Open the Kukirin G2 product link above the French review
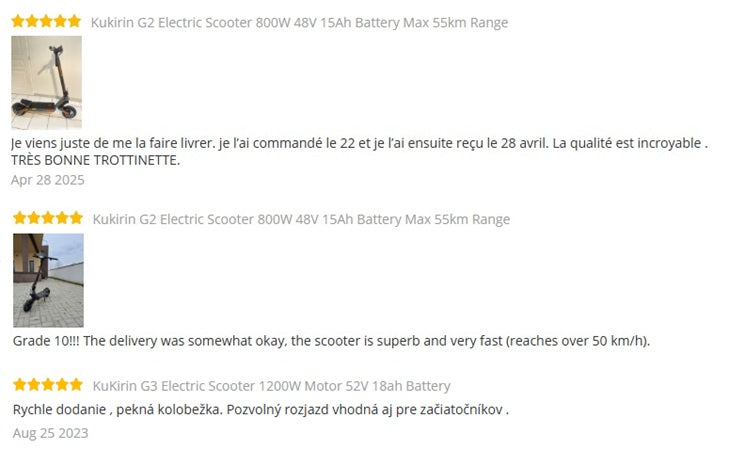 point(299,22)
